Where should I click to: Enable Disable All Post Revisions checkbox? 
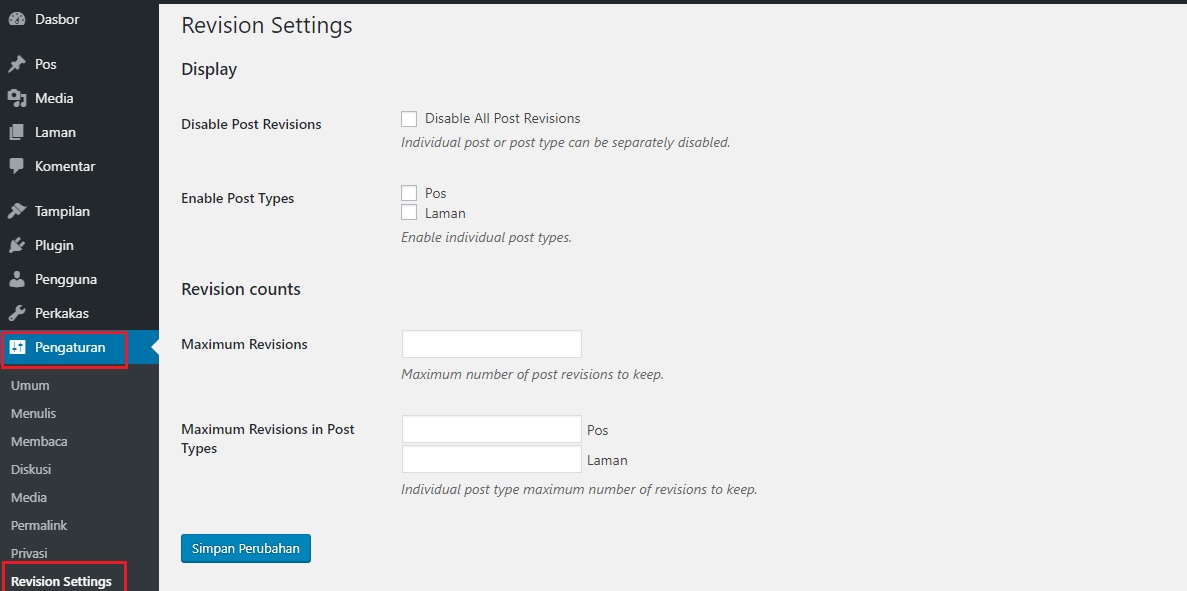click(408, 118)
